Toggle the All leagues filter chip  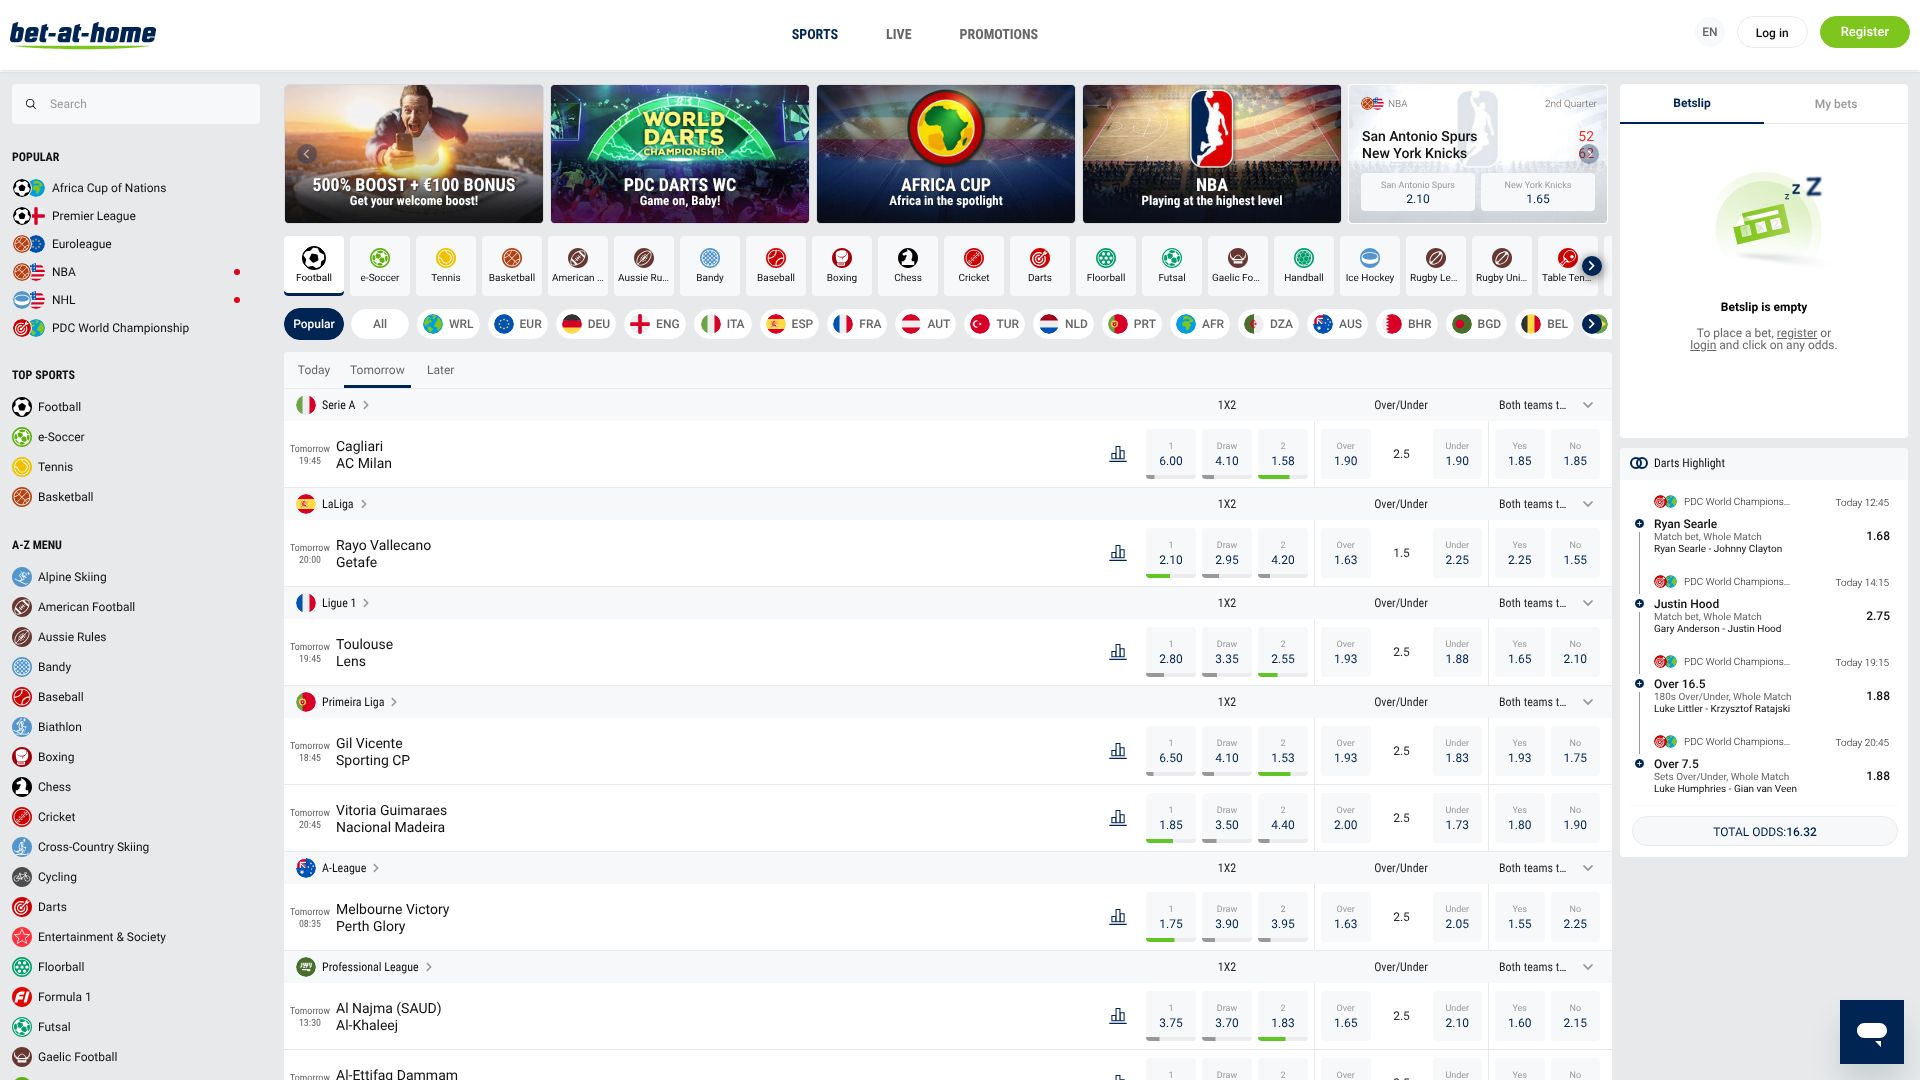coord(380,324)
